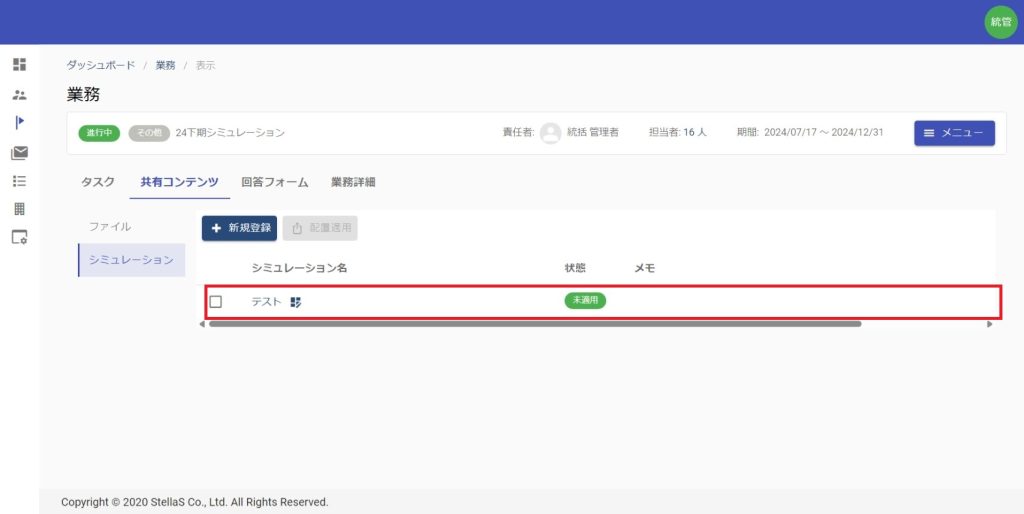Image resolution: width=1024 pixels, height=514 pixels.
Task: Switch to the タスク tab
Action: 98,182
